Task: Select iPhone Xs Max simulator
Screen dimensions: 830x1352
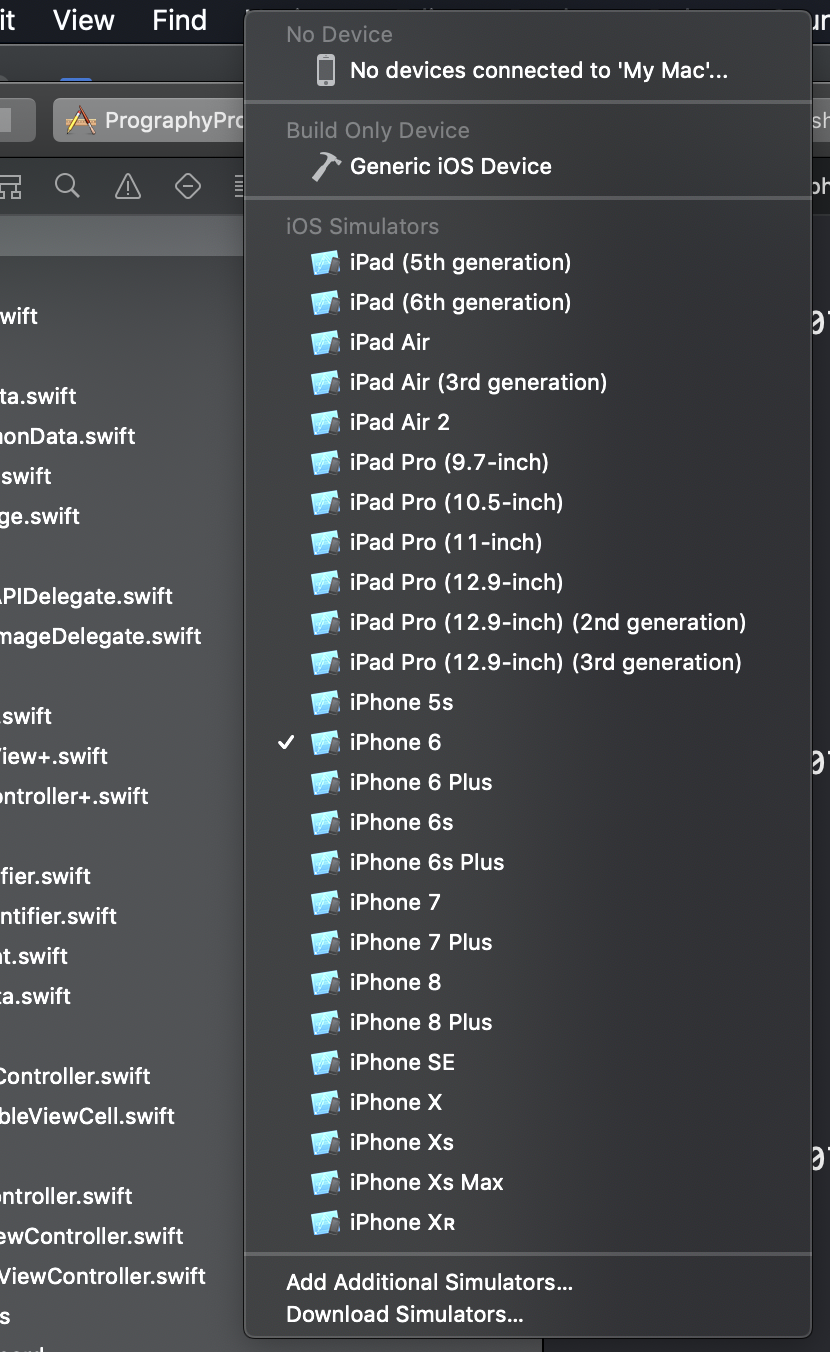Action: click(527, 1182)
